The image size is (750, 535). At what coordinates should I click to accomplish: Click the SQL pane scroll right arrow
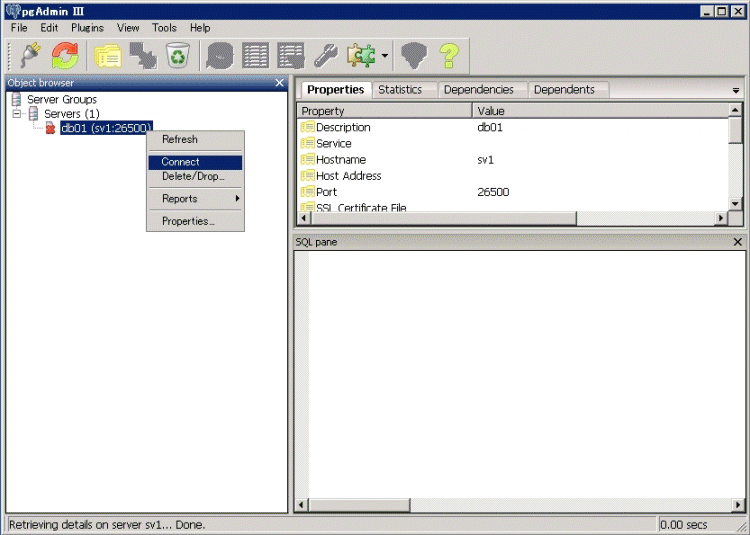[x=738, y=505]
